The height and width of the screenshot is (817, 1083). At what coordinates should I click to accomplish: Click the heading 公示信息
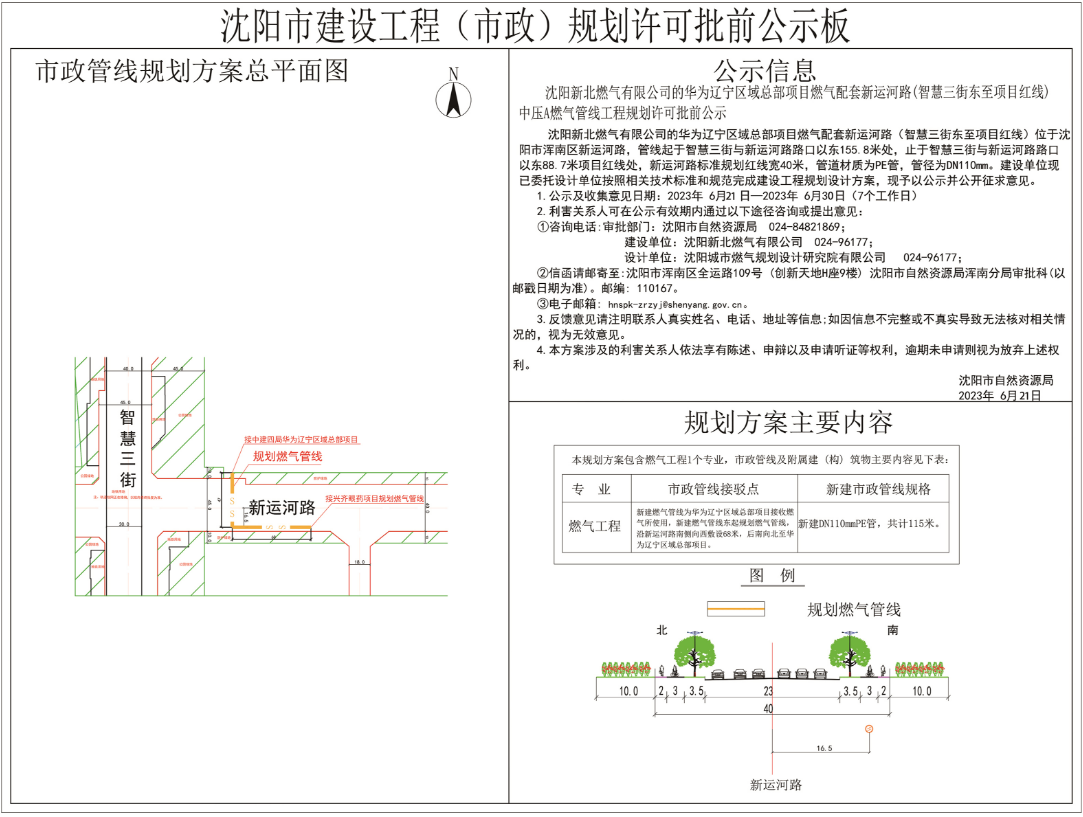click(x=765, y=70)
